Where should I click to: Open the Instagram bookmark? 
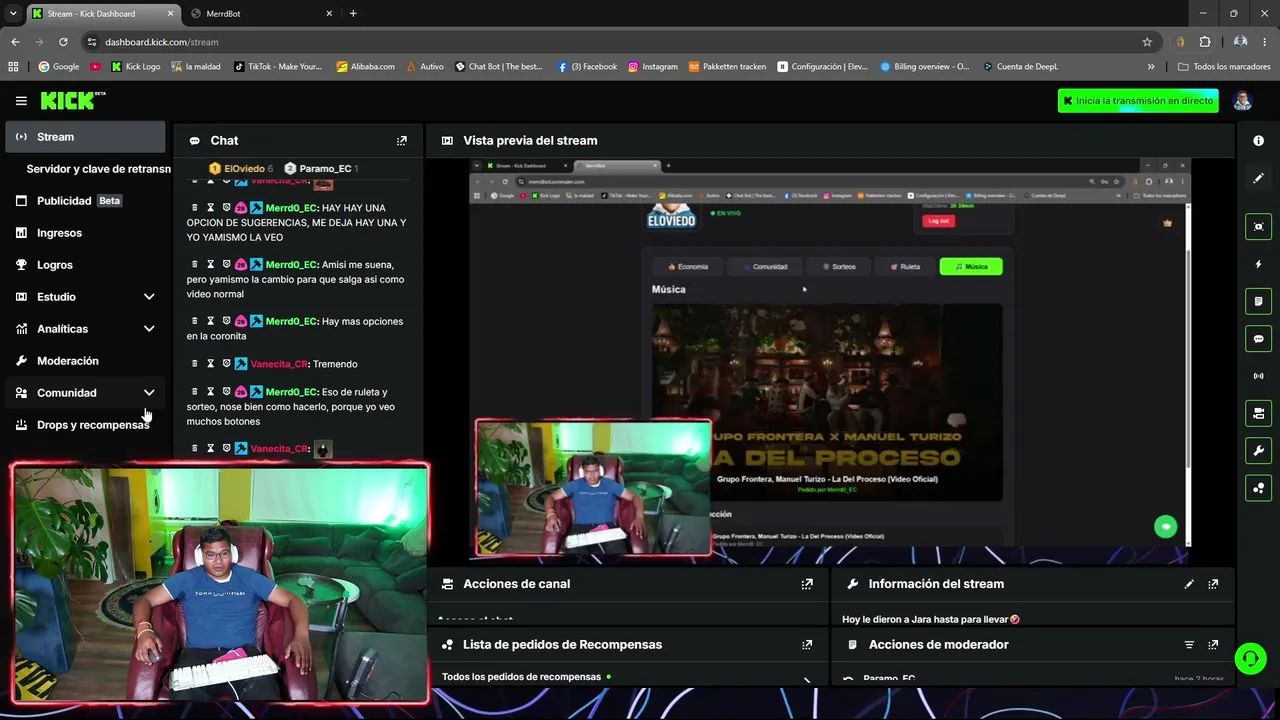(x=652, y=67)
